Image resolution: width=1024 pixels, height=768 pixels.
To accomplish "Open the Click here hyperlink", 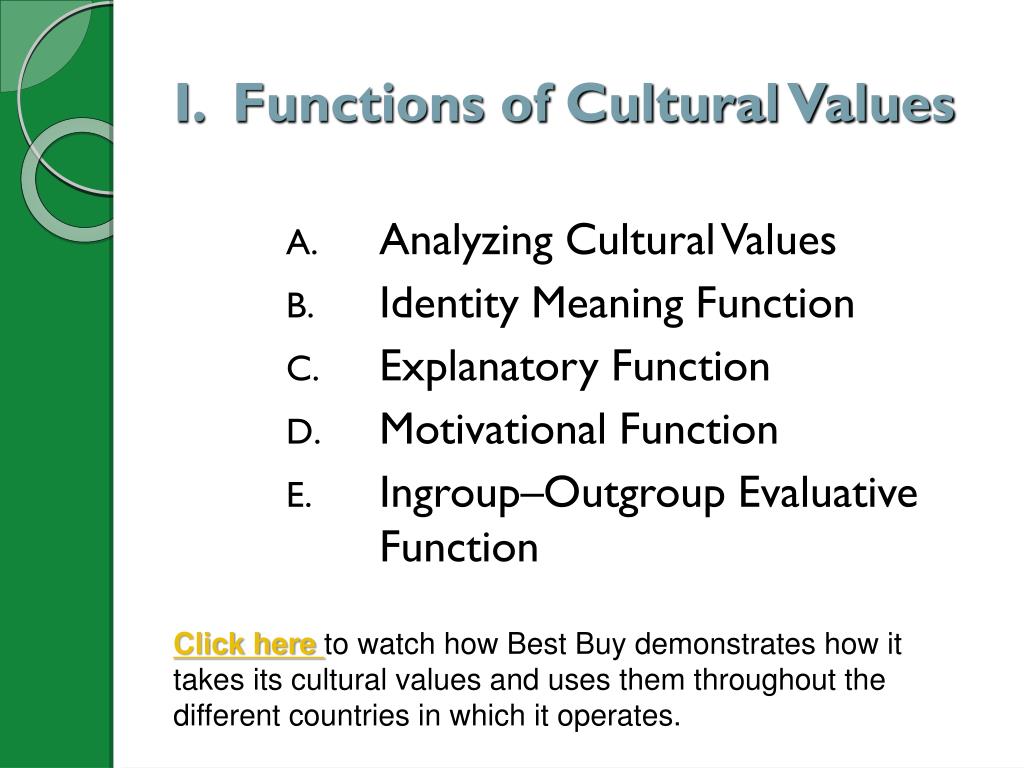I will 246,645.
